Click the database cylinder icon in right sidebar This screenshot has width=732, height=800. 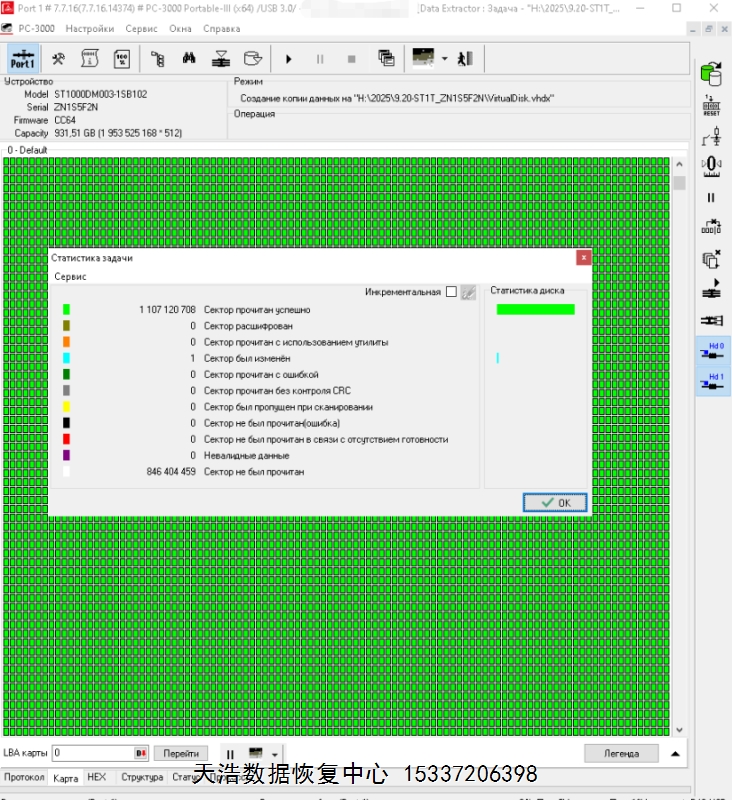click(x=711, y=72)
